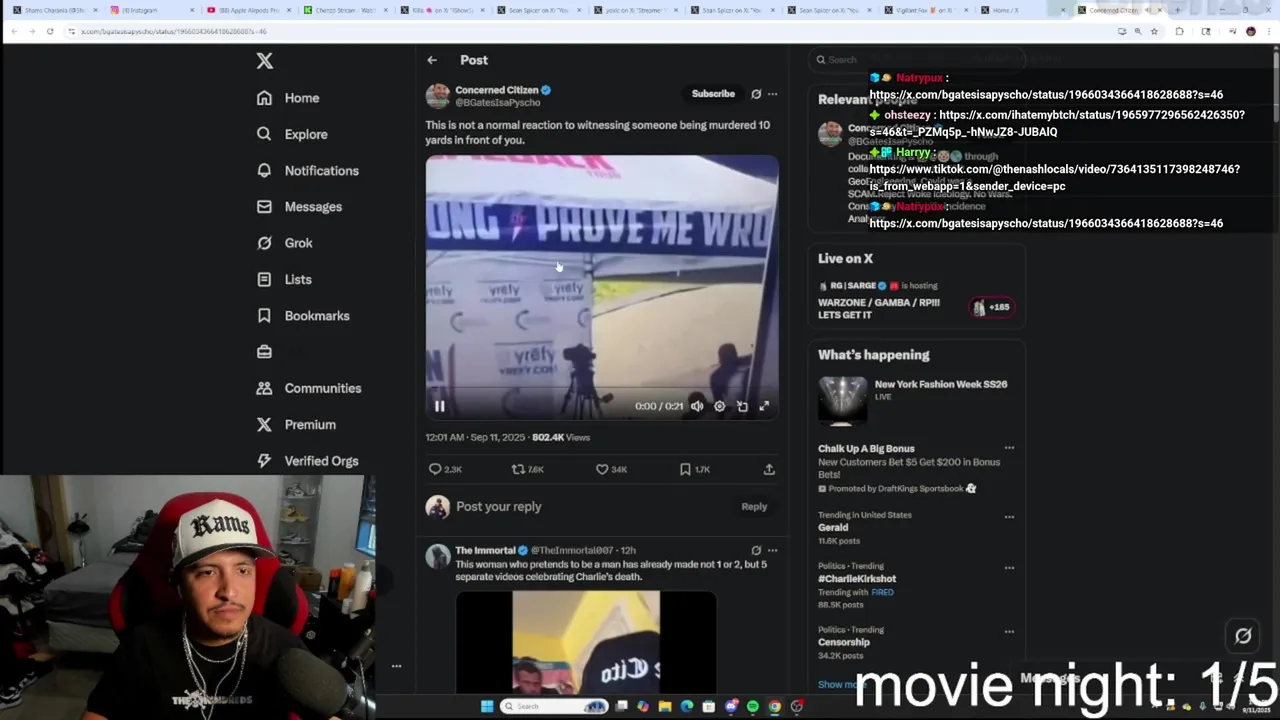Open Explore from the sidebar
The width and height of the screenshot is (1280, 720).
292,134
